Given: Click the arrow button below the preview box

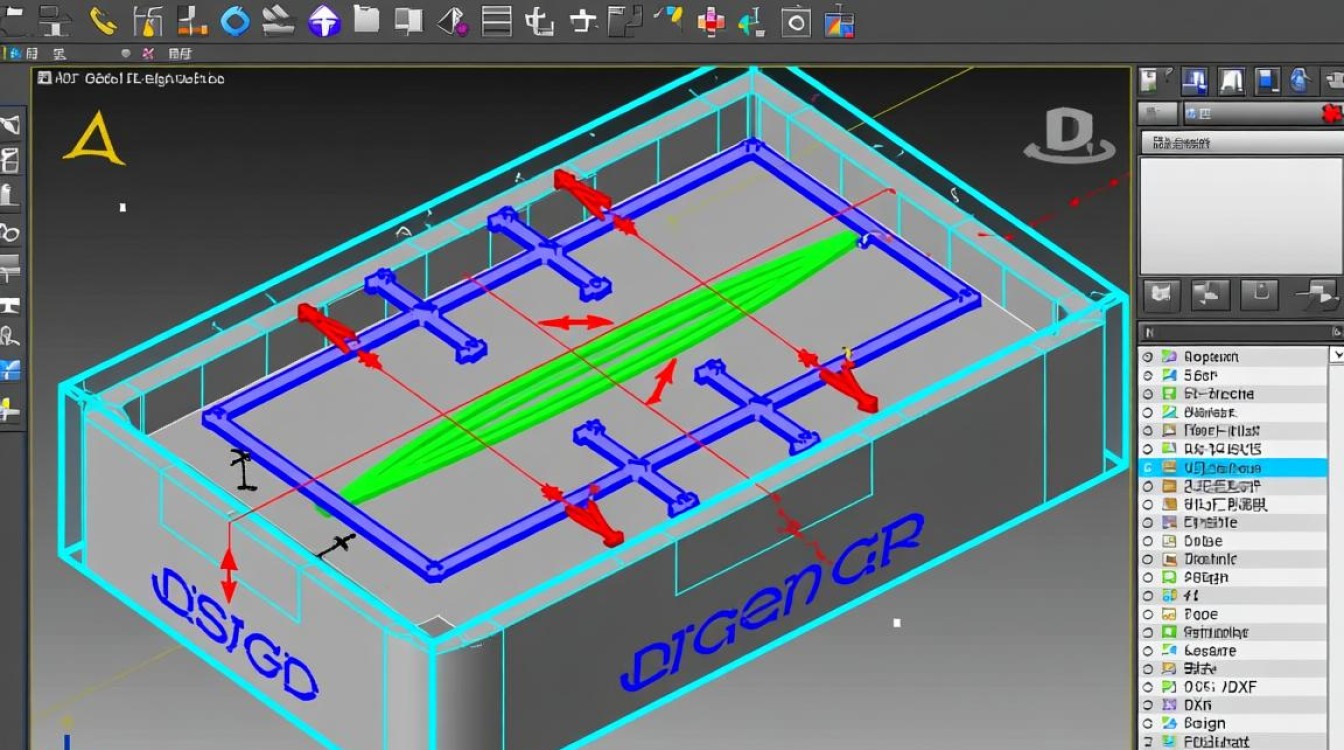Looking at the screenshot, I should pos(1316,294).
